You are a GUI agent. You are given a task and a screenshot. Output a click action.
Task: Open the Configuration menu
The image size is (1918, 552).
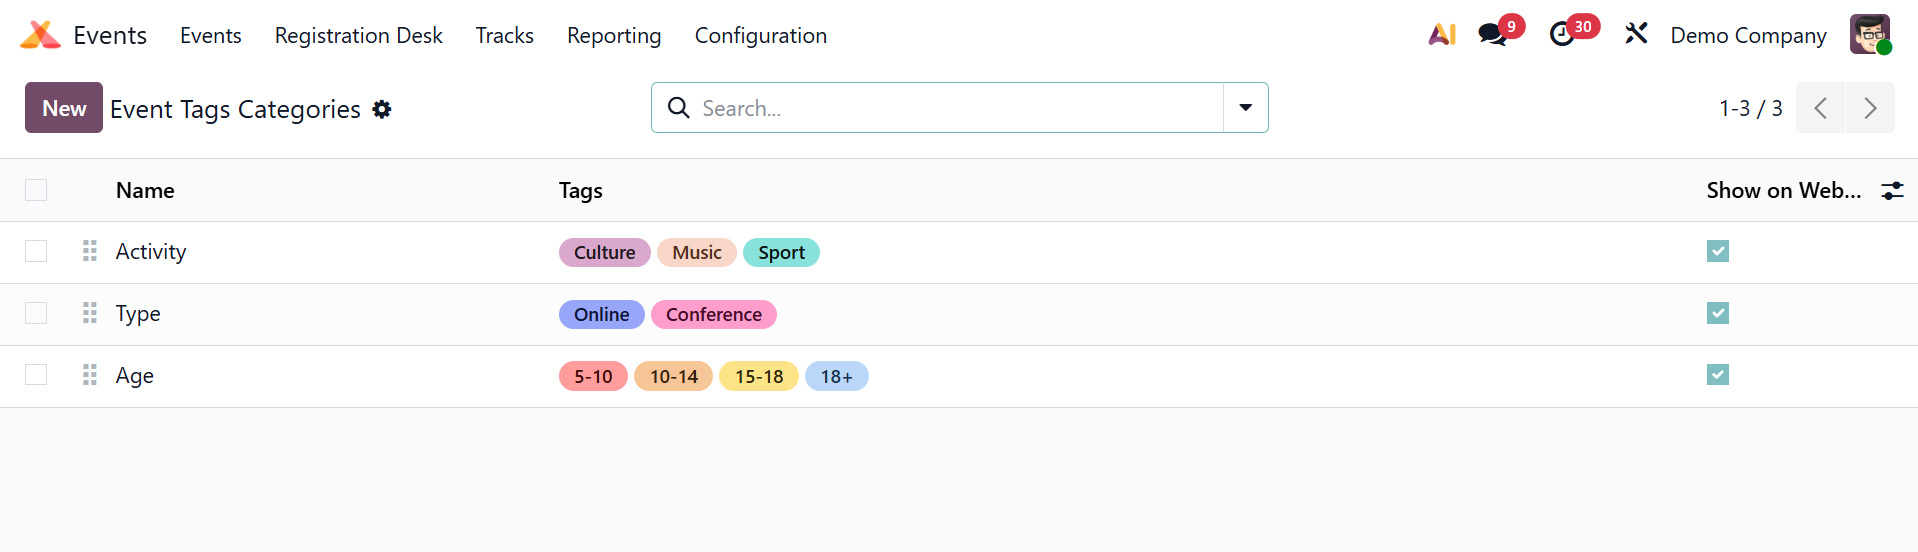[x=760, y=36]
